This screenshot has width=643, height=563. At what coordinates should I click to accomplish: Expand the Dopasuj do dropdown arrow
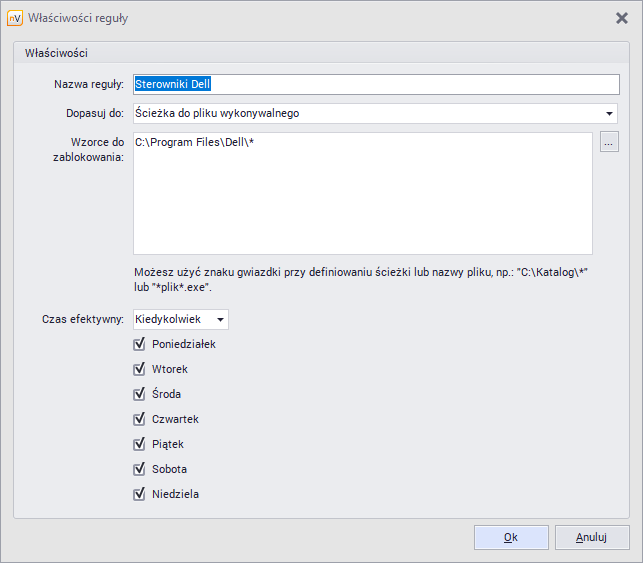pyautogui.click(x=609, y=113)
